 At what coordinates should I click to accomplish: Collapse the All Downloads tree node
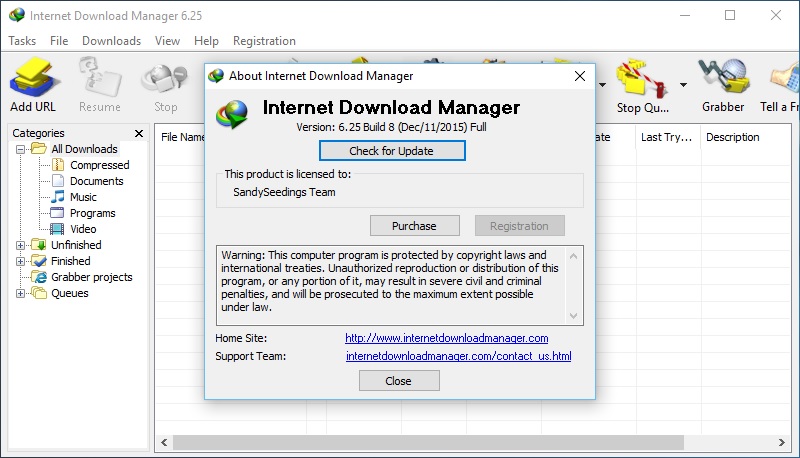pos(20,149)
